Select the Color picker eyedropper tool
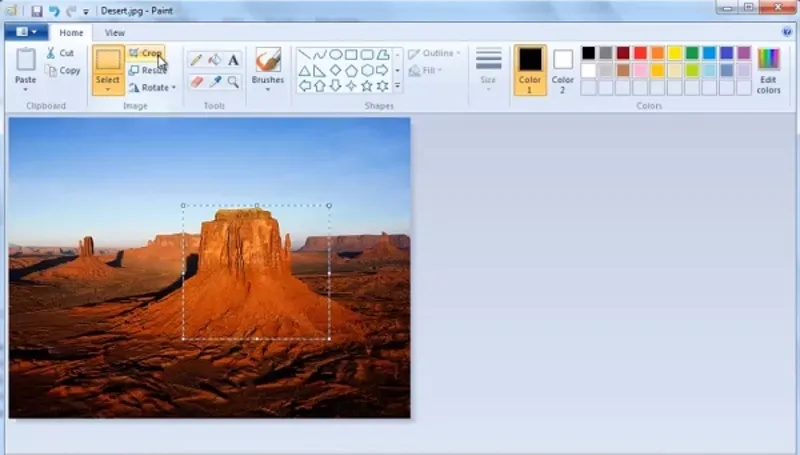Screen dimensions: 800x455 [215, 82]
